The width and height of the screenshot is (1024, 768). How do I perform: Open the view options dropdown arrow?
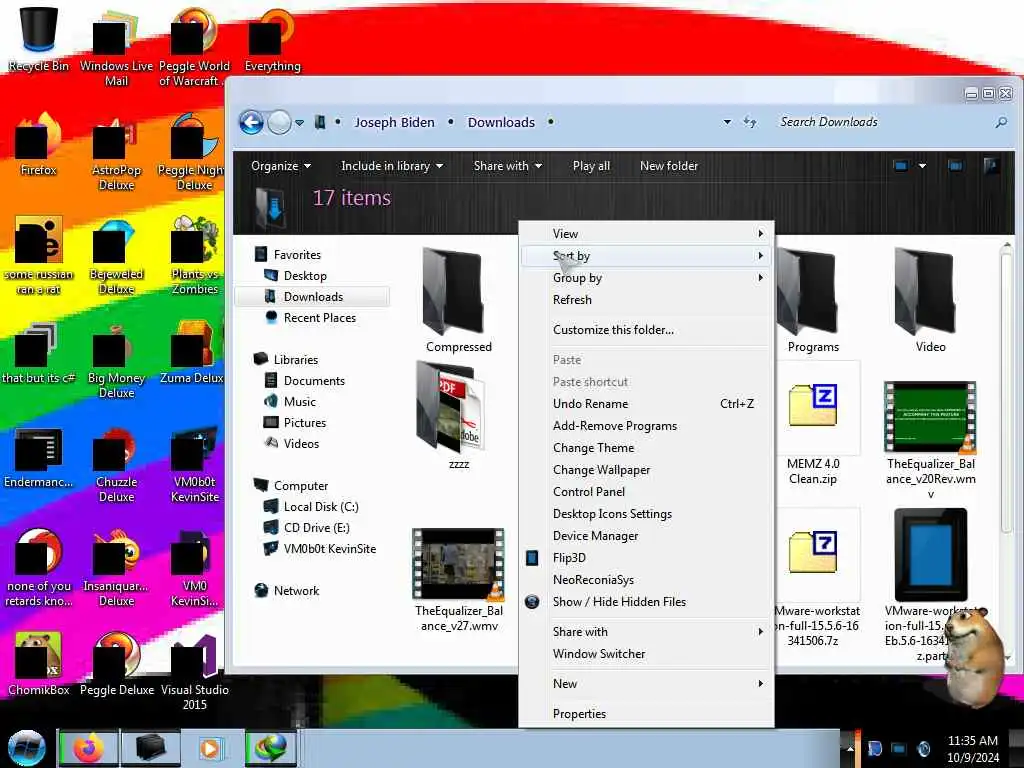coord(922,166)
